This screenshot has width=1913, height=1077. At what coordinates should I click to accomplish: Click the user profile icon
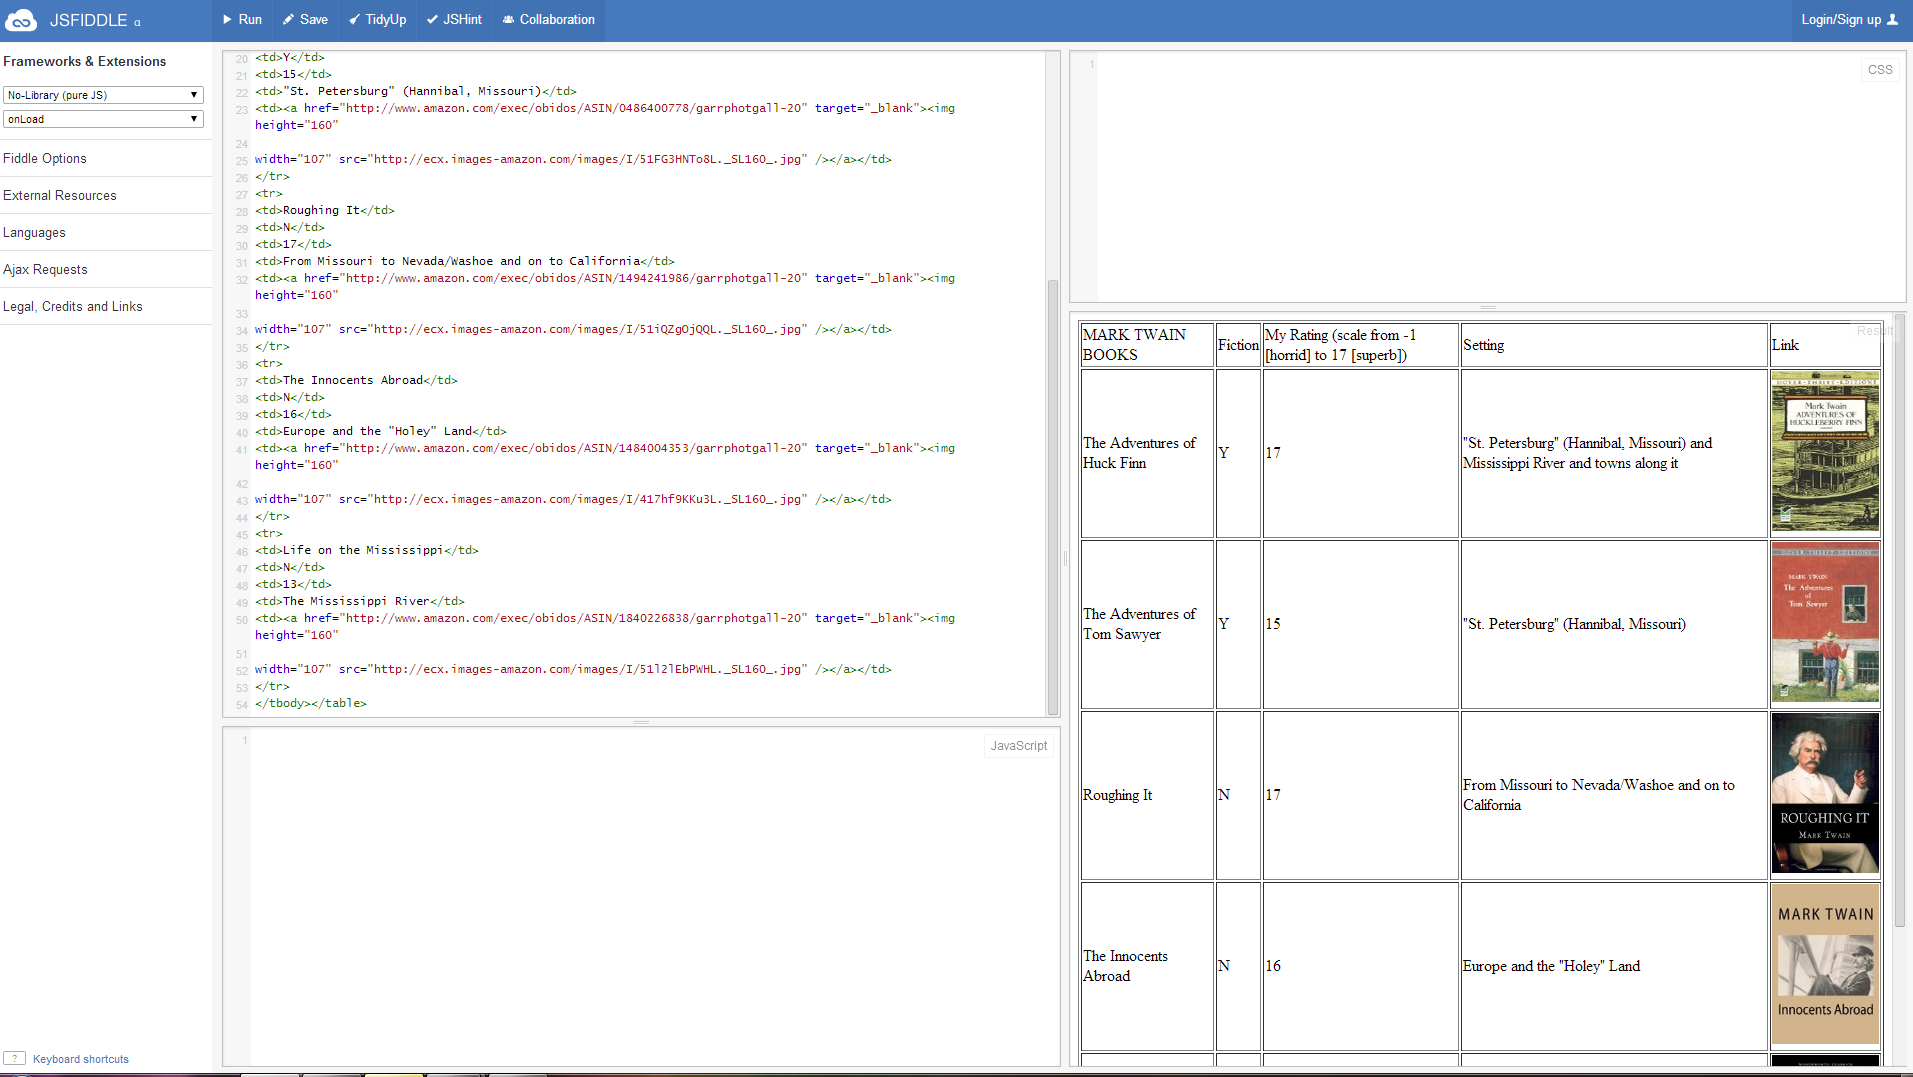coord(1892,20)
